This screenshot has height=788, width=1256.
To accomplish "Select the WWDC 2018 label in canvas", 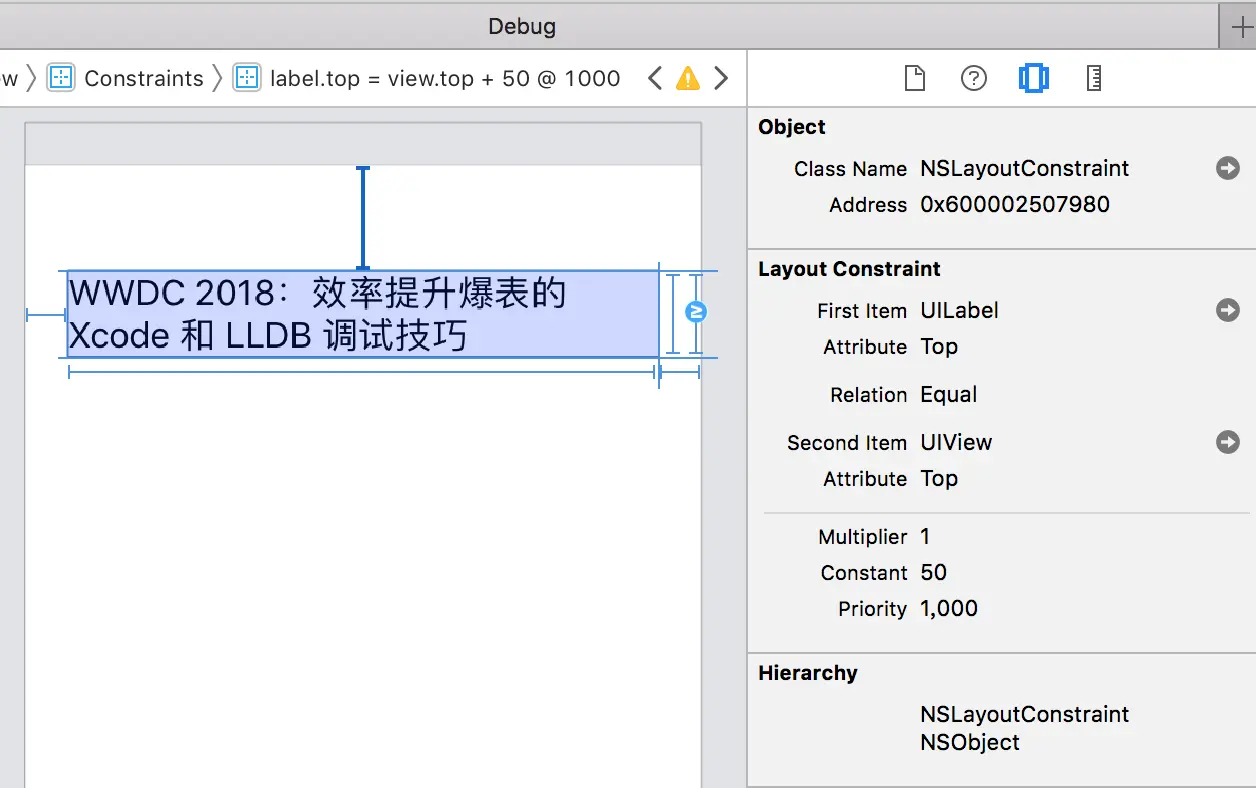I will tap(363, 314).
